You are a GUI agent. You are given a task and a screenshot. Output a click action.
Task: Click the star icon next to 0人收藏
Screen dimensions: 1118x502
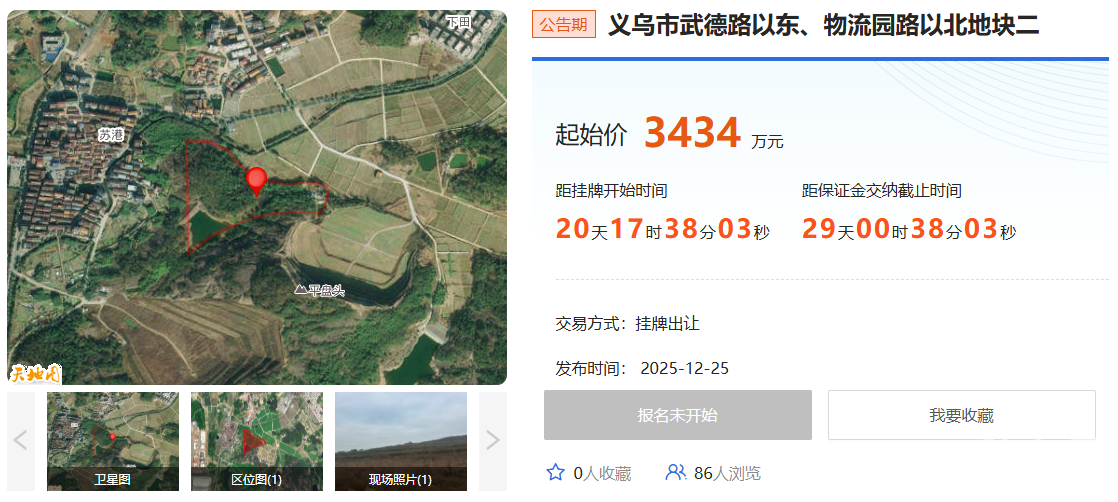coord(555,472)
